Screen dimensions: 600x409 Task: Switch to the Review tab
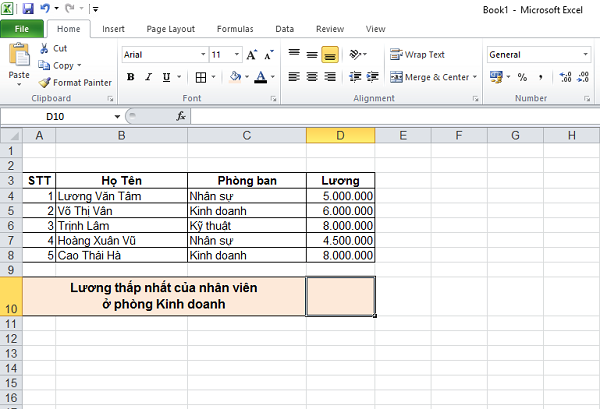[x=330, y=29]
